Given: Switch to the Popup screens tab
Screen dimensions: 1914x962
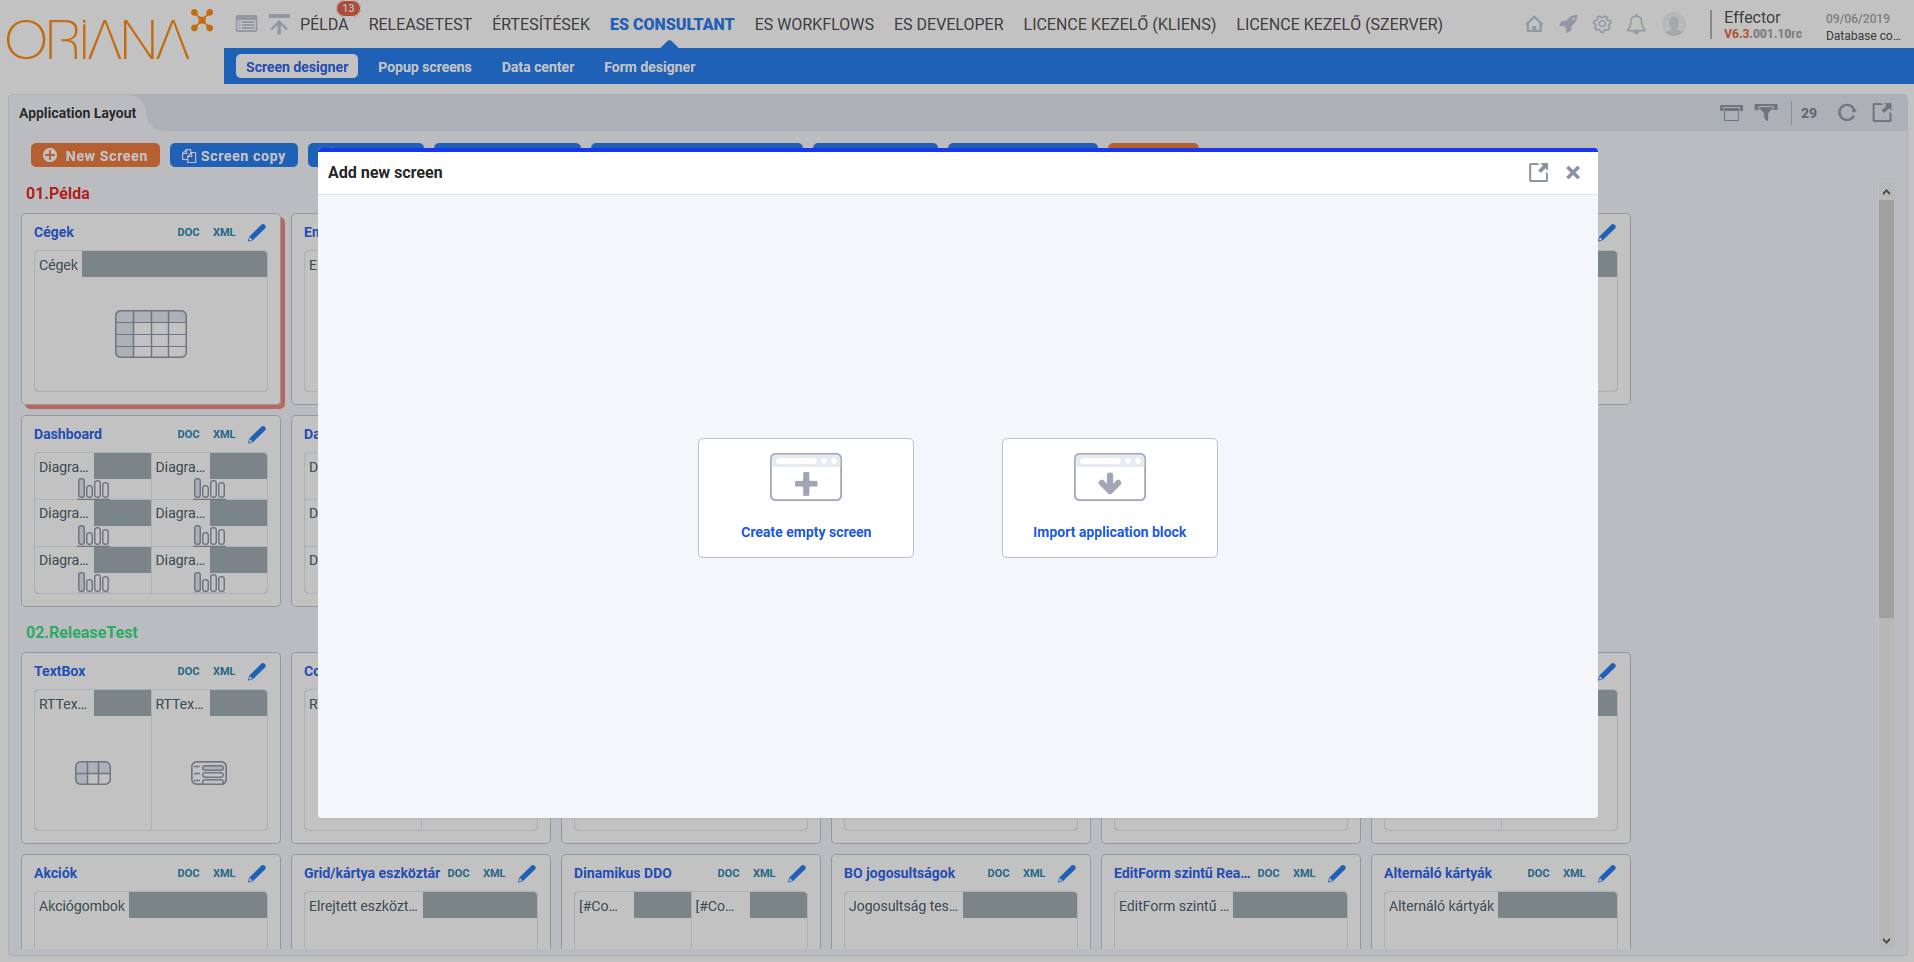Looking at the screenshot, I should coord(425,67).
